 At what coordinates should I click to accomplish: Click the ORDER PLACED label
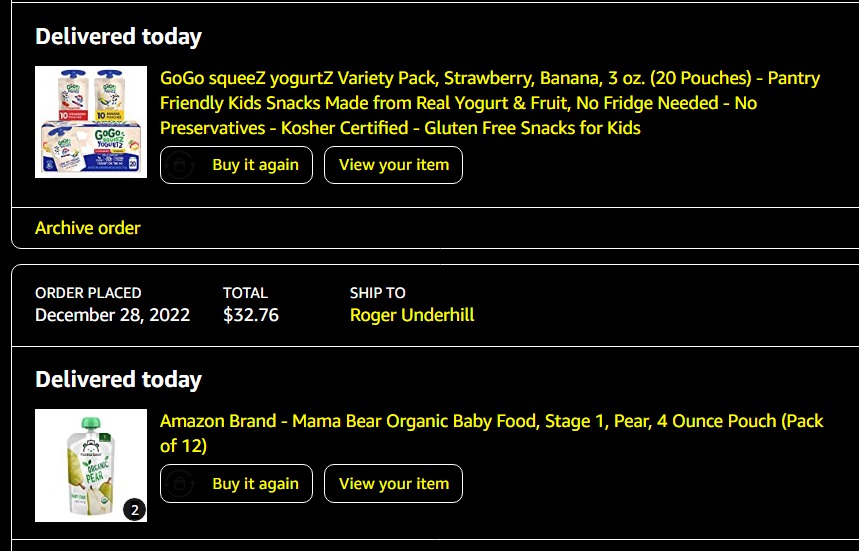pyautogui.click(x=88, y=293)
